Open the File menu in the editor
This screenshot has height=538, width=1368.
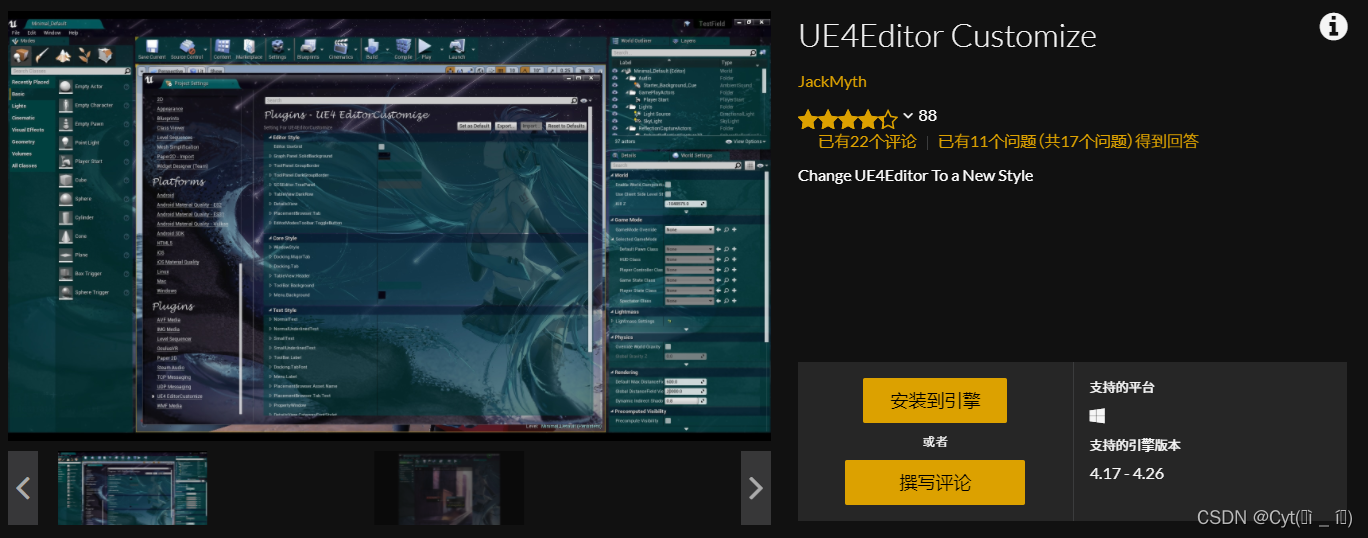15,33
